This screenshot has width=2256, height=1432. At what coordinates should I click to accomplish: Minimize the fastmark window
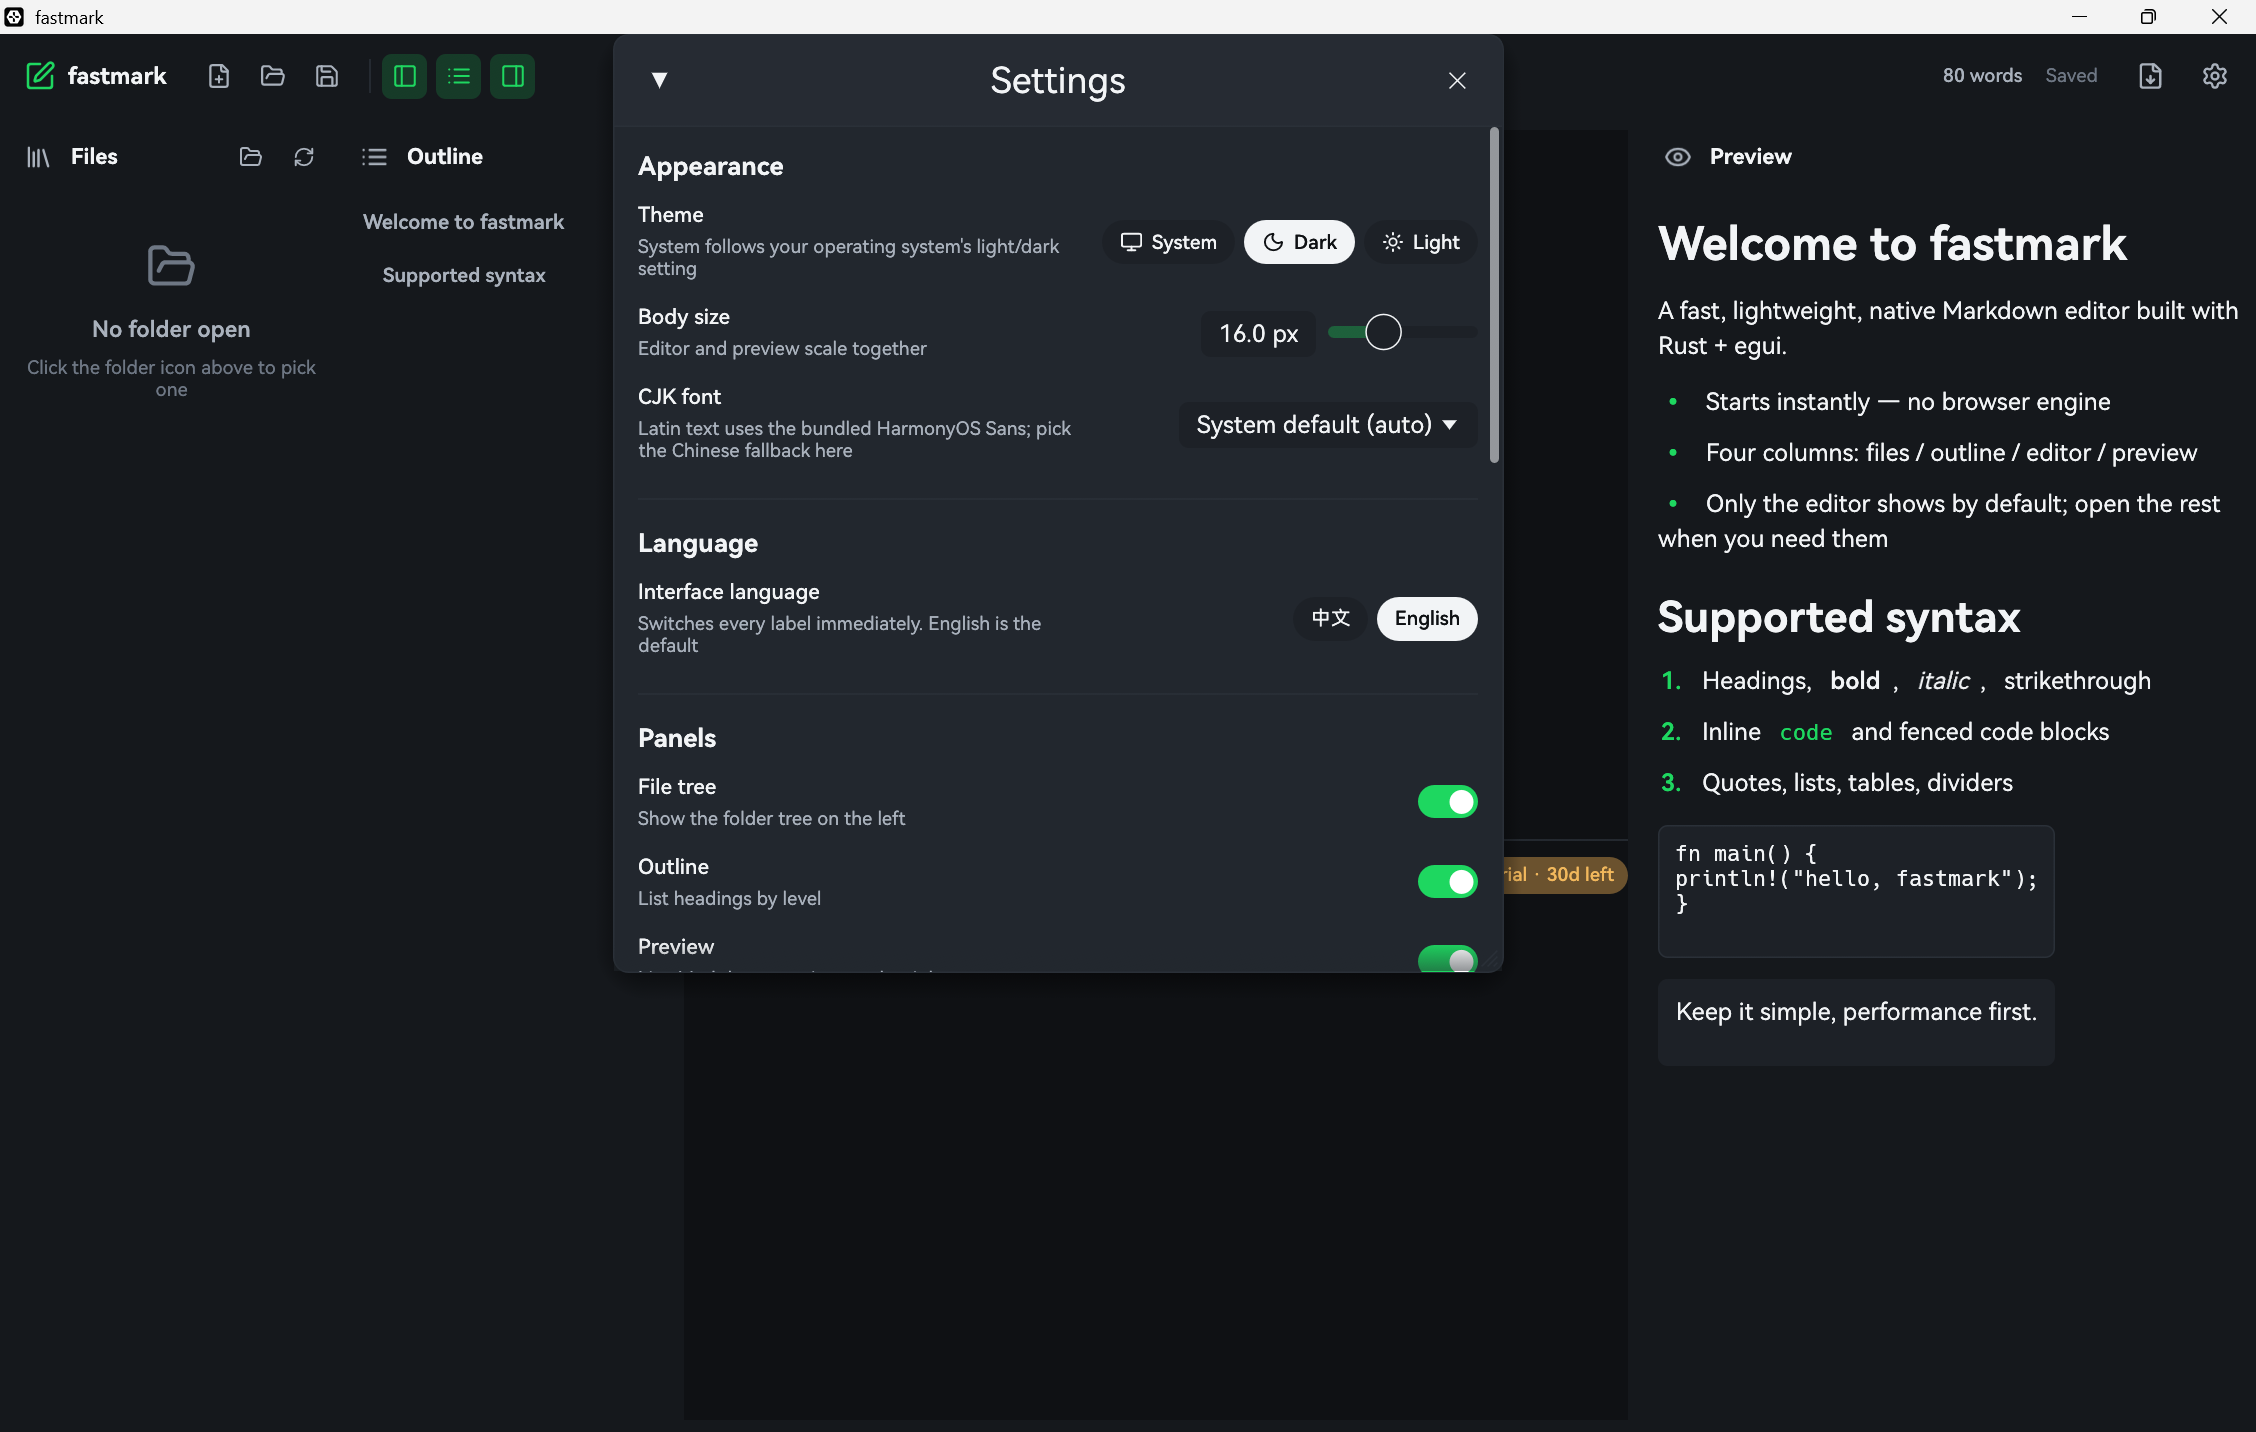2079,17
